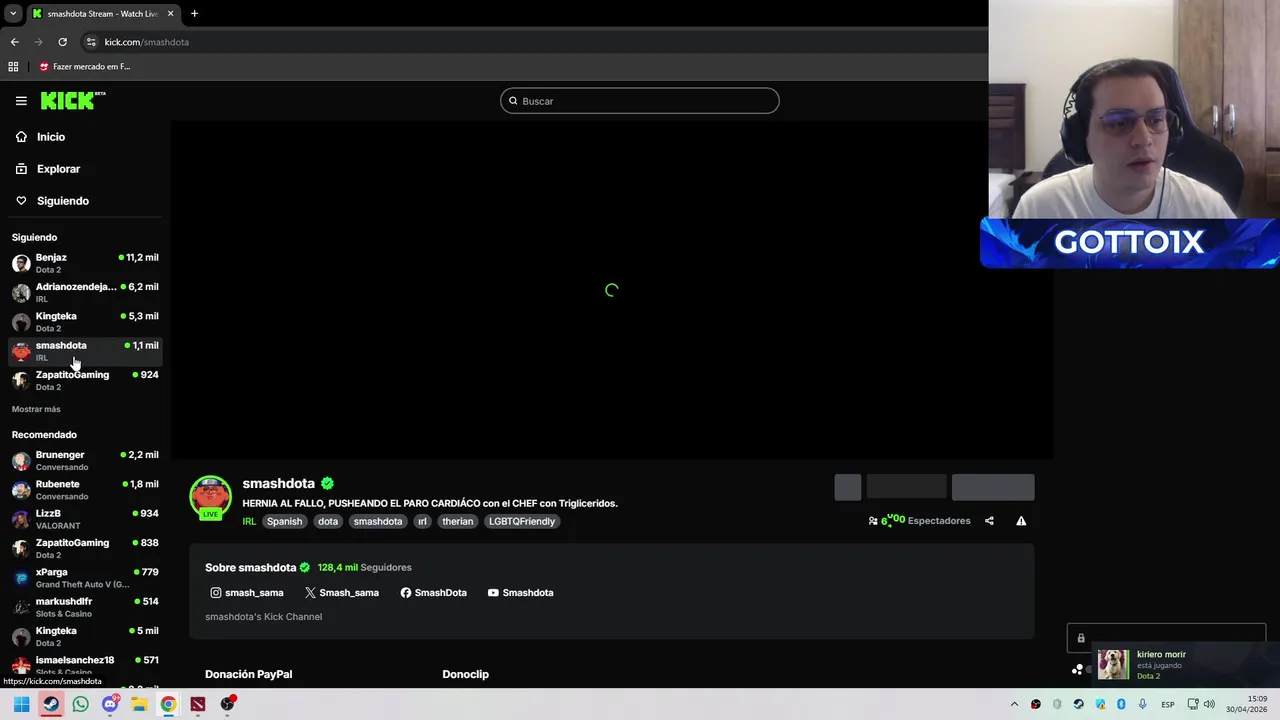Click the 128,4 mil Seguidores count
Image resolution: width=1280 pixels, height=720 pixels.
coord(364,567)
